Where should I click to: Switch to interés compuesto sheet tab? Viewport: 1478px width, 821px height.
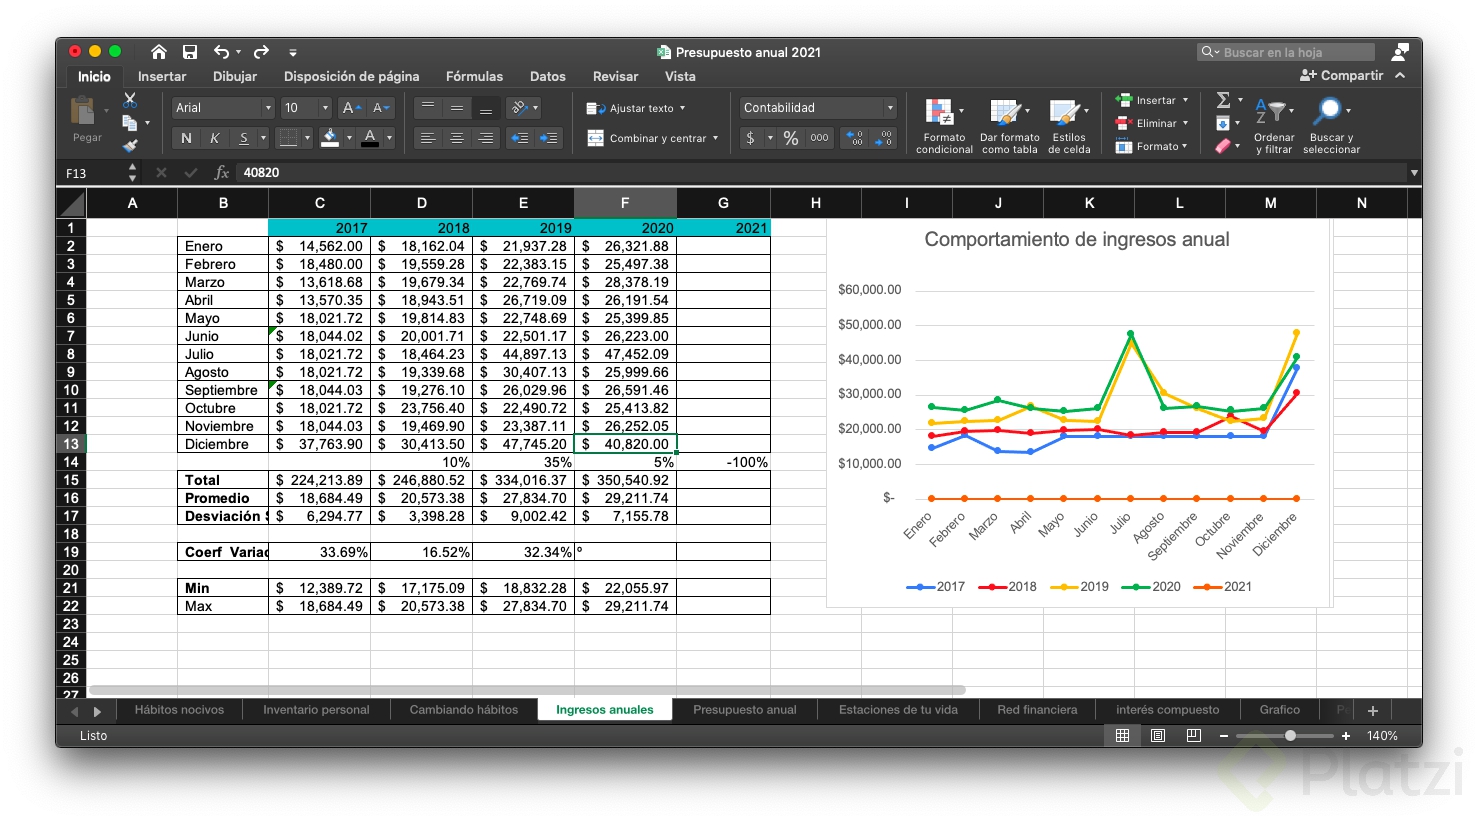tap(1168, 710)
